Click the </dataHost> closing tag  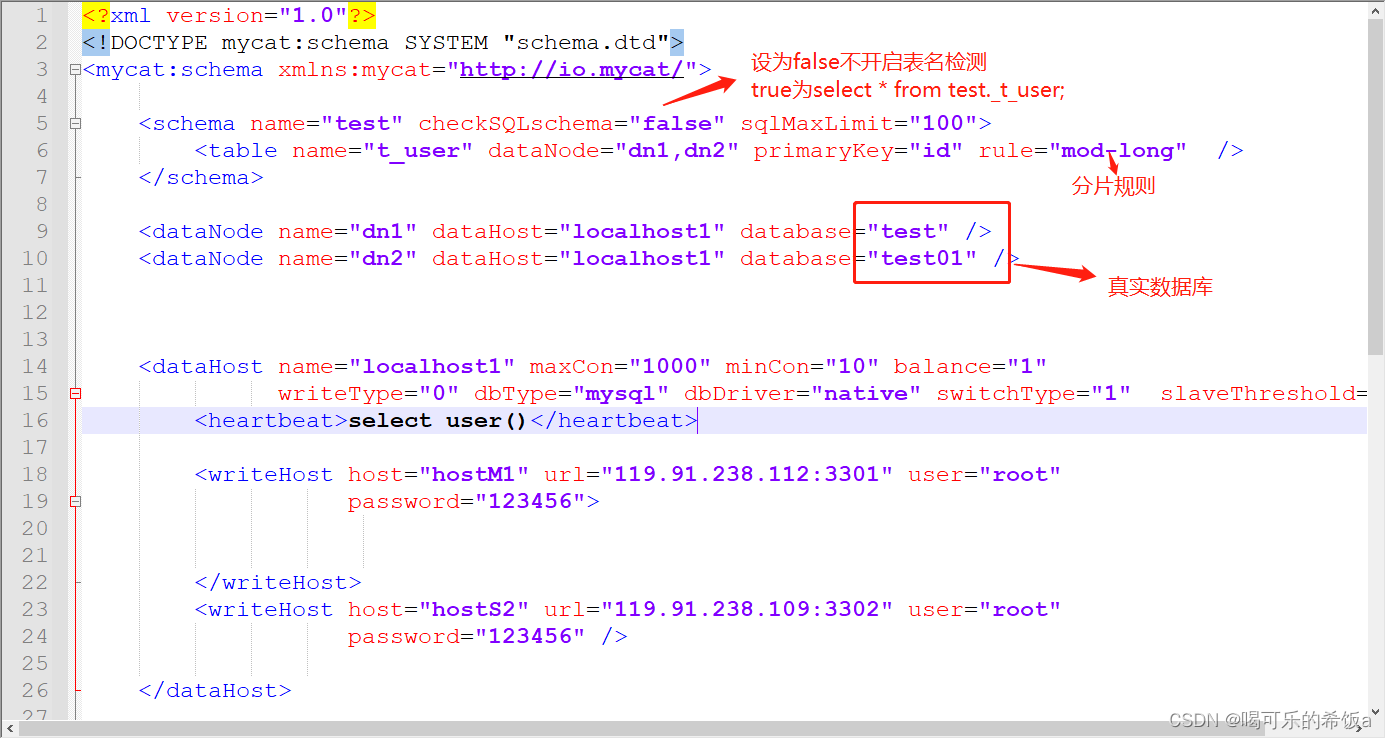pyautogui.click(x=215, y=691)
